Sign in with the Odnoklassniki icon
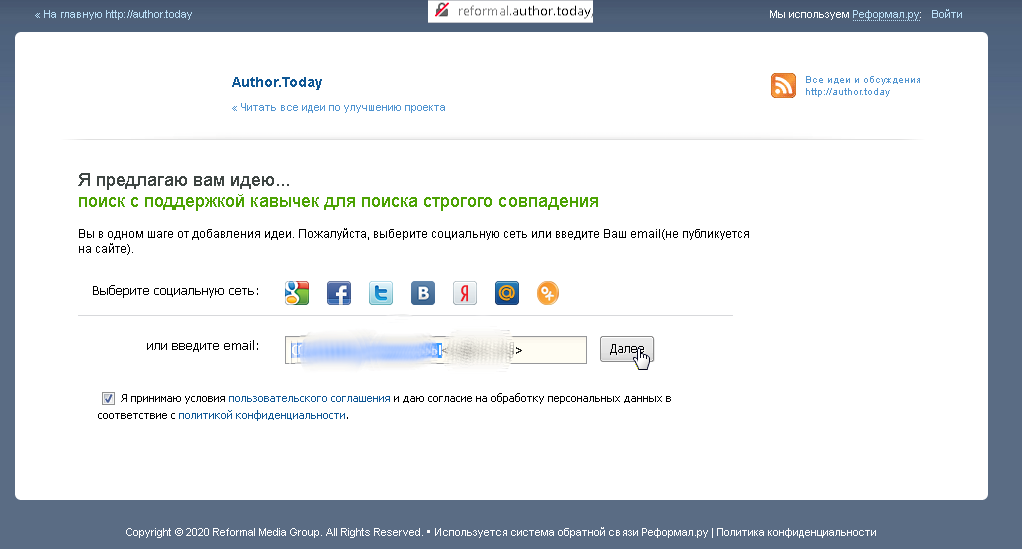The height and width of the screenshot is (549, 1022). pyautogui.click(x=548, y=293)
